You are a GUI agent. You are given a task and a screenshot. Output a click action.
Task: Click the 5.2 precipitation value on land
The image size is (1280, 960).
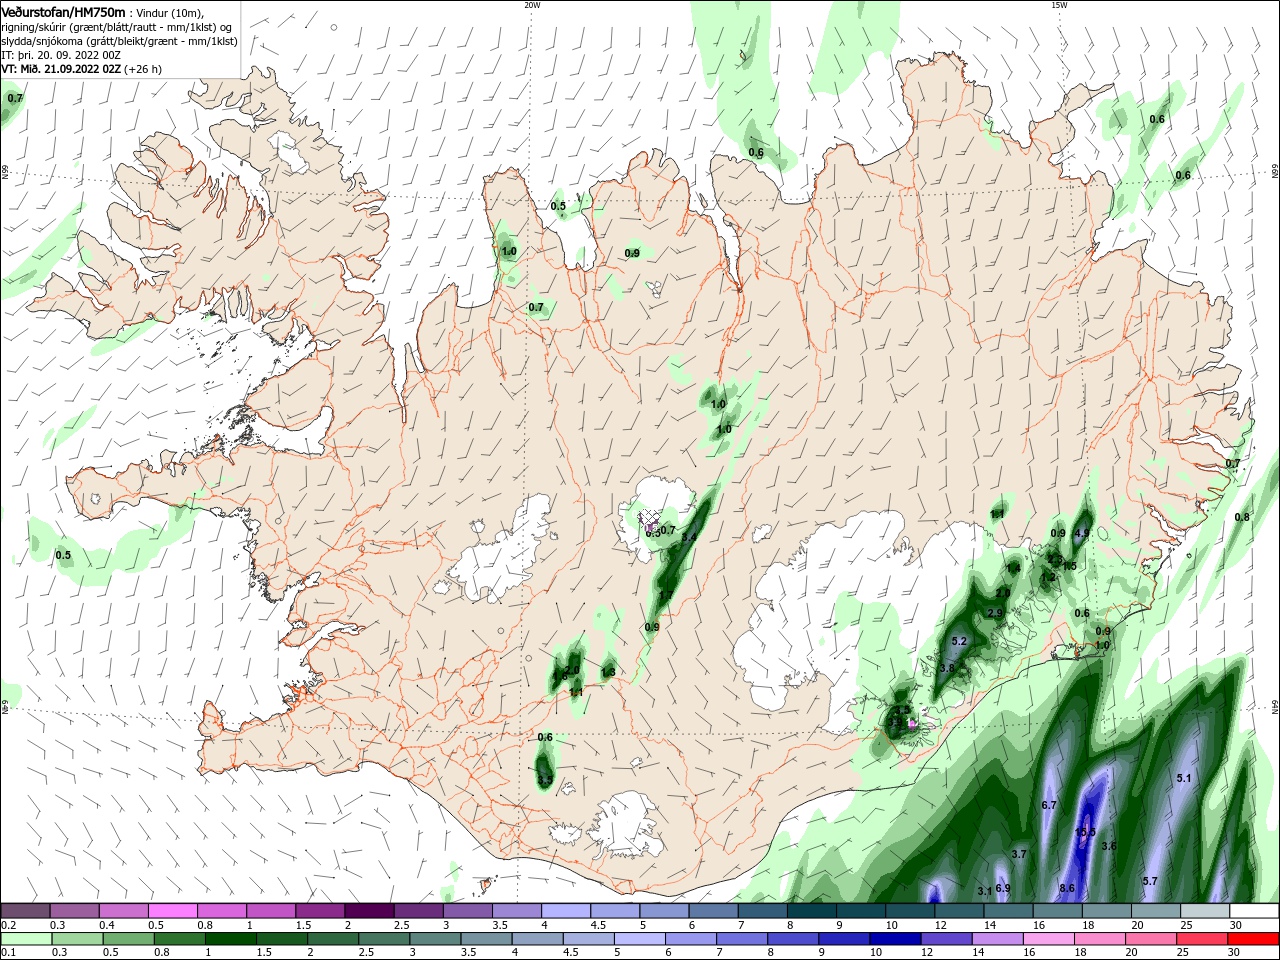tap(960, 641)
